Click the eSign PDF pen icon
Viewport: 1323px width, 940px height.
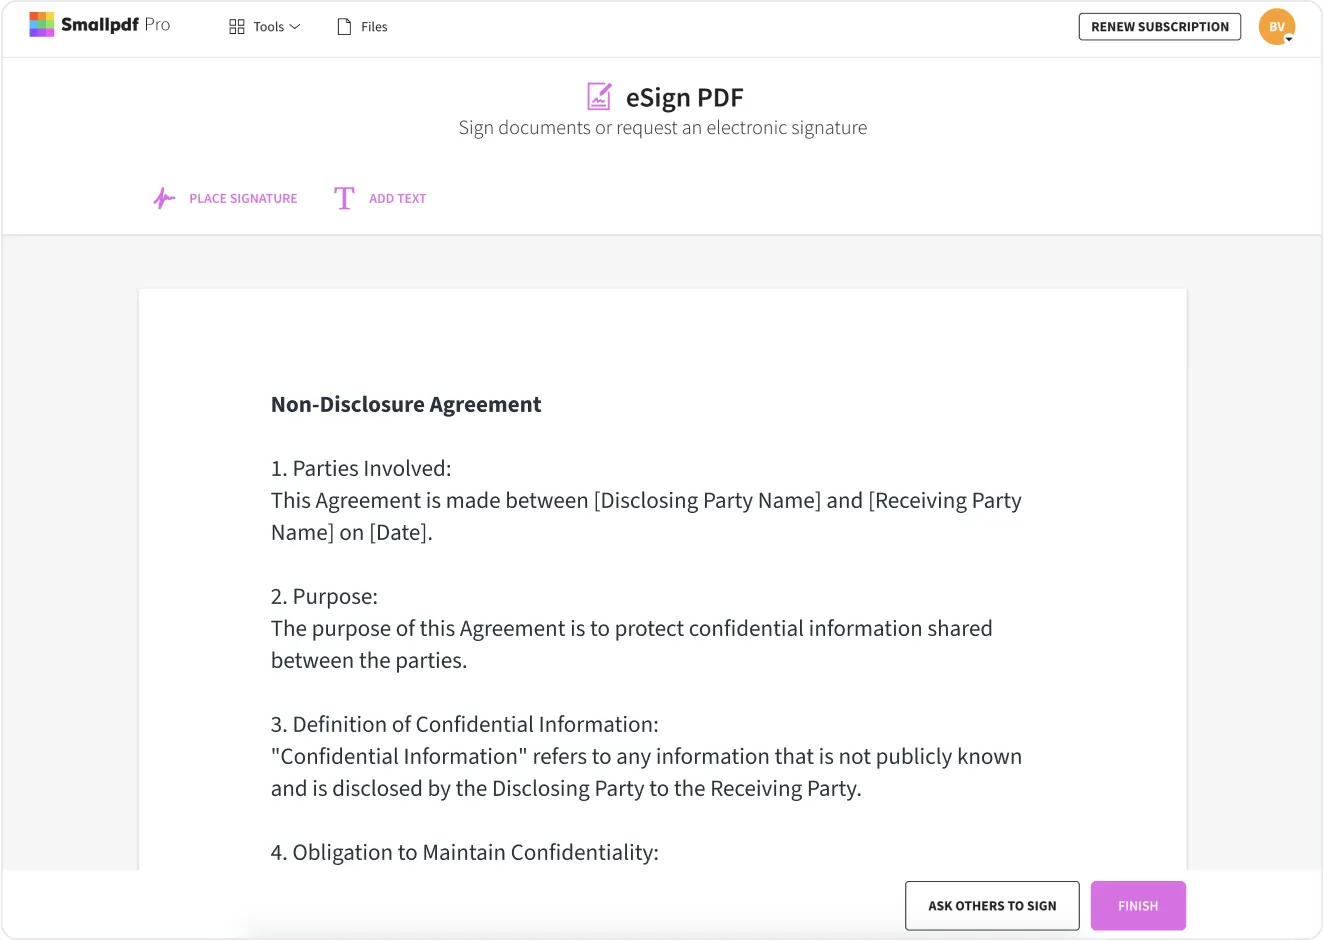tap(599, 97)
